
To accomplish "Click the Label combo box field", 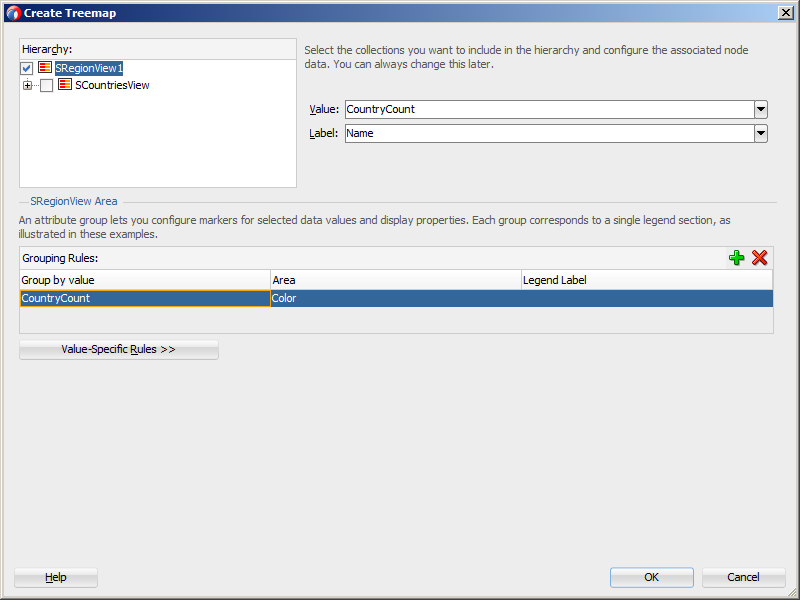I will click(x=548, y=133).
